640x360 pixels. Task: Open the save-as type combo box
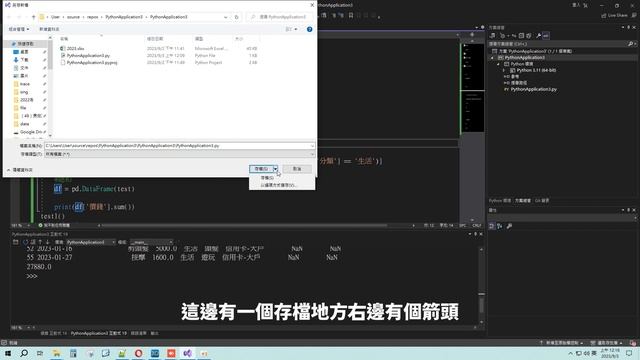tap(179, 154)
